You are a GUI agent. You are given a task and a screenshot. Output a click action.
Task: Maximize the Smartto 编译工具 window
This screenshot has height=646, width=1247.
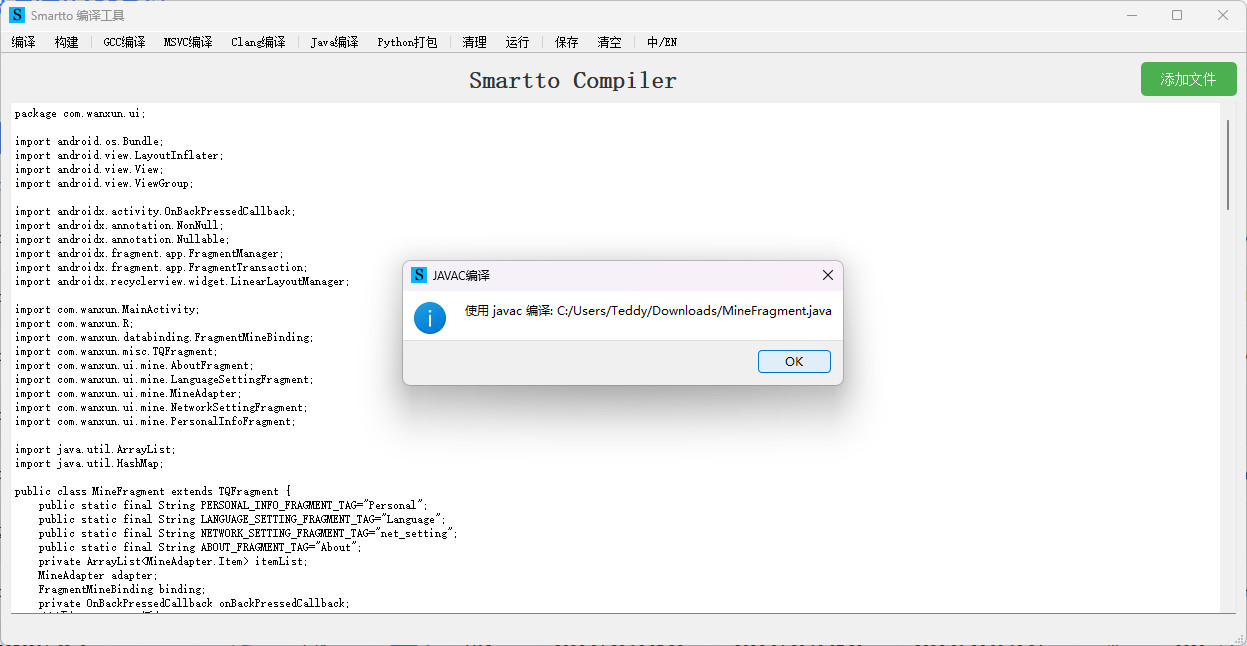pos(1177,15)
